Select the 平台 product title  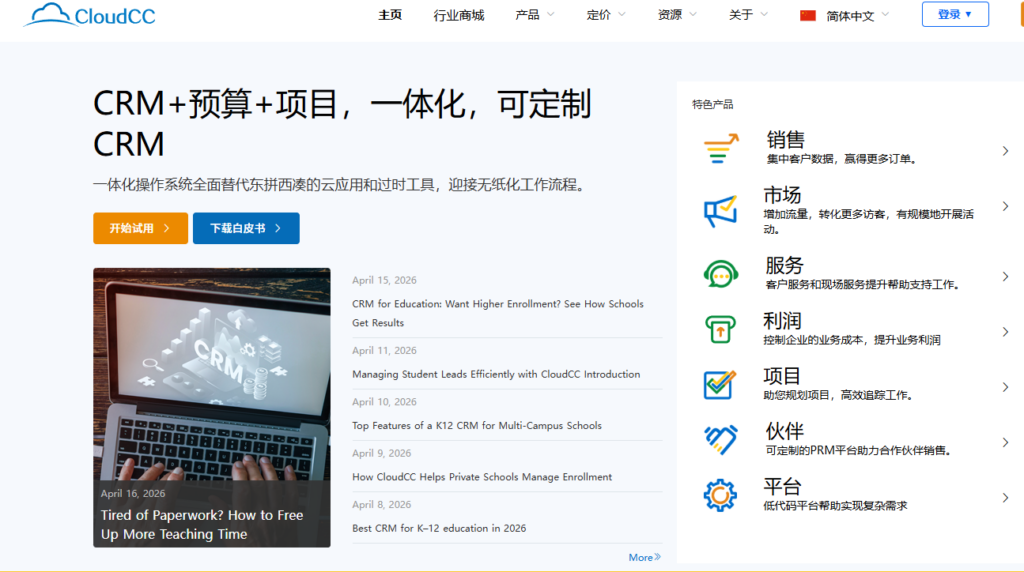782,486
